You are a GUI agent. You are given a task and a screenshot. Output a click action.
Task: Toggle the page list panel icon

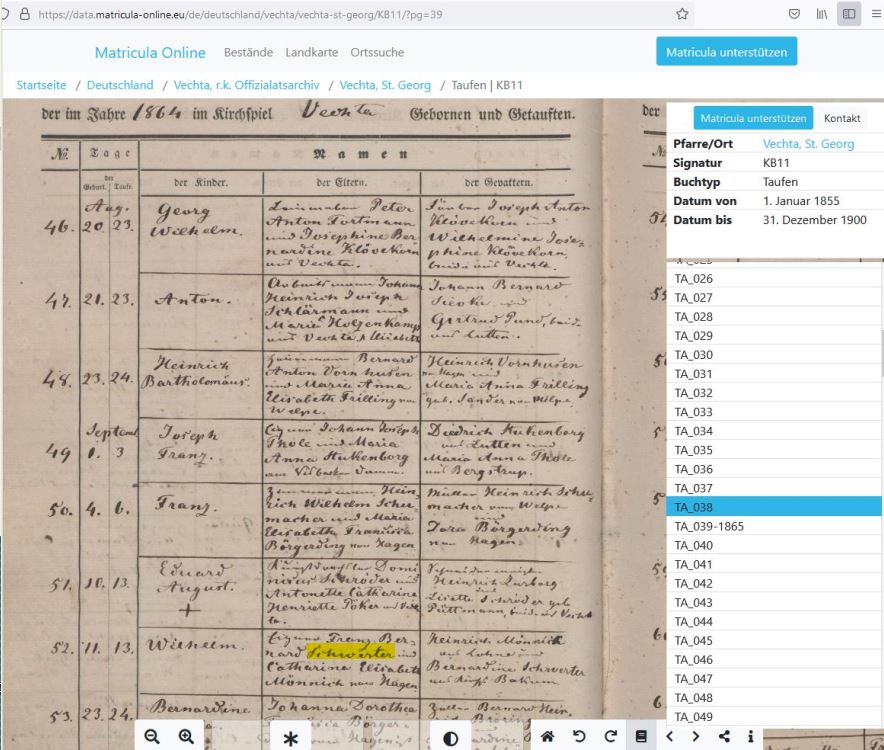click(642, 736)
